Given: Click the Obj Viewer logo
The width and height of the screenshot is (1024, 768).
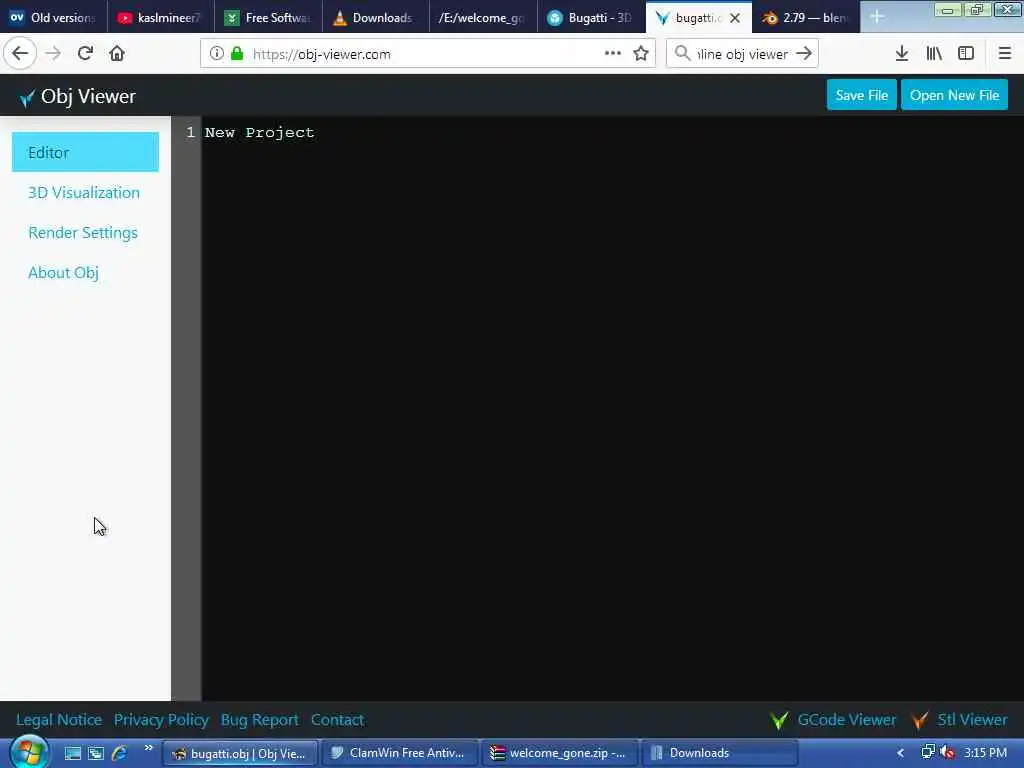Looking at the screenshot, I should [x=78, y=97].
